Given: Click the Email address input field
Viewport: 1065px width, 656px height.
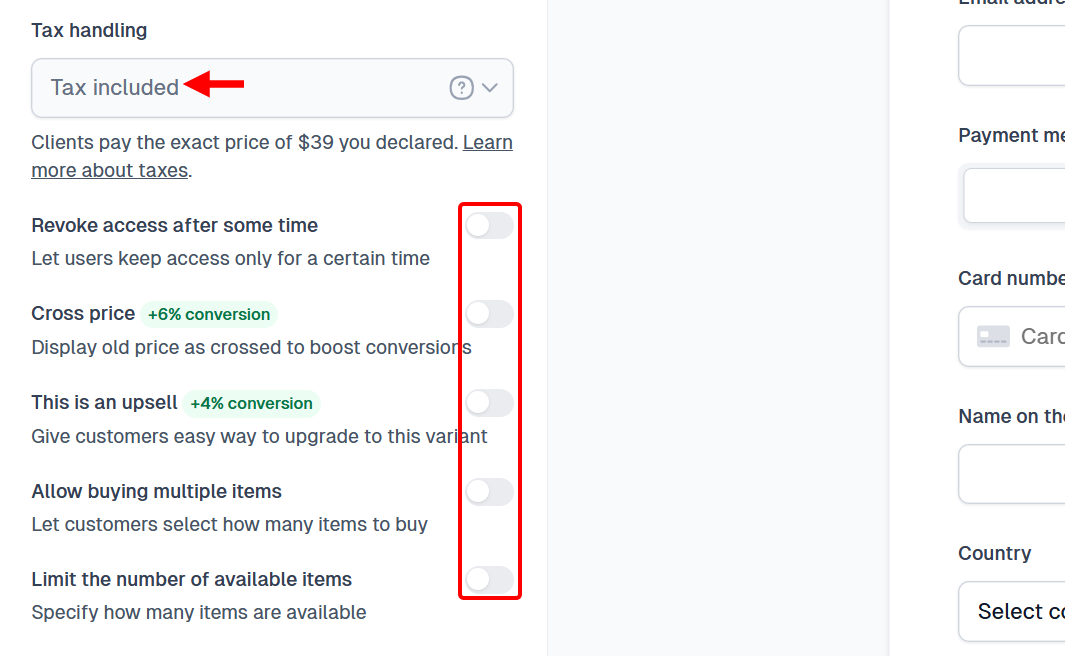Looking at the screenshot, I should point(1020,56).
